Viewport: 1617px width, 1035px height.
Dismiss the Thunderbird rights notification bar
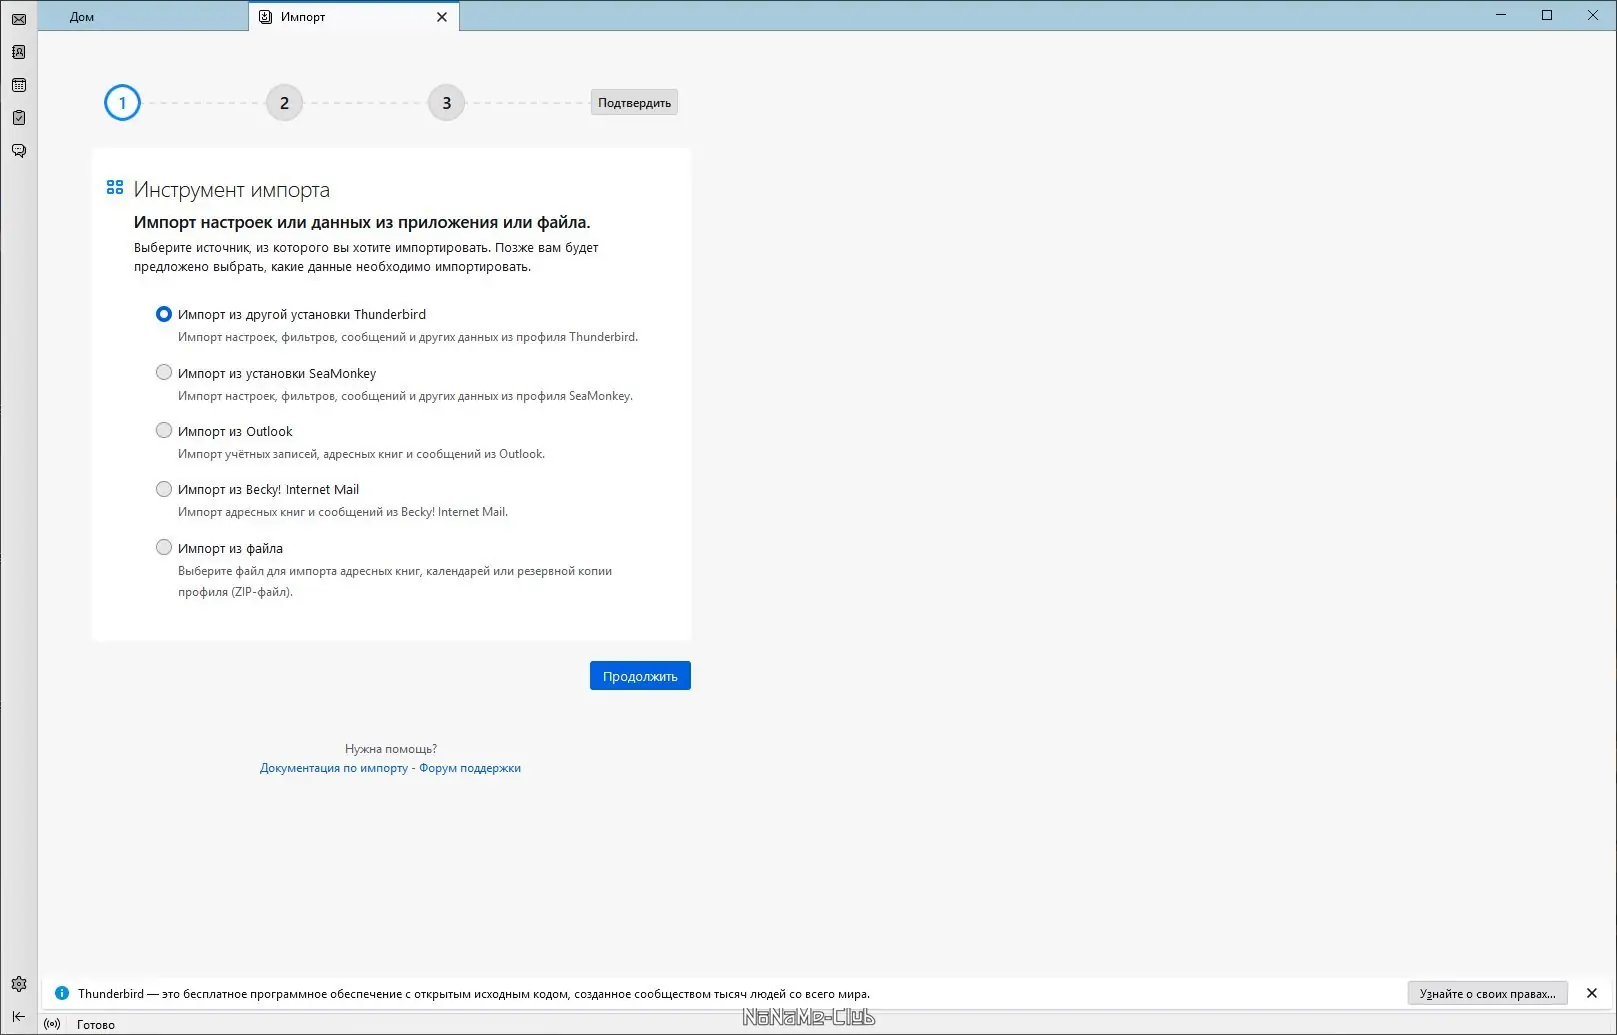1592,993
